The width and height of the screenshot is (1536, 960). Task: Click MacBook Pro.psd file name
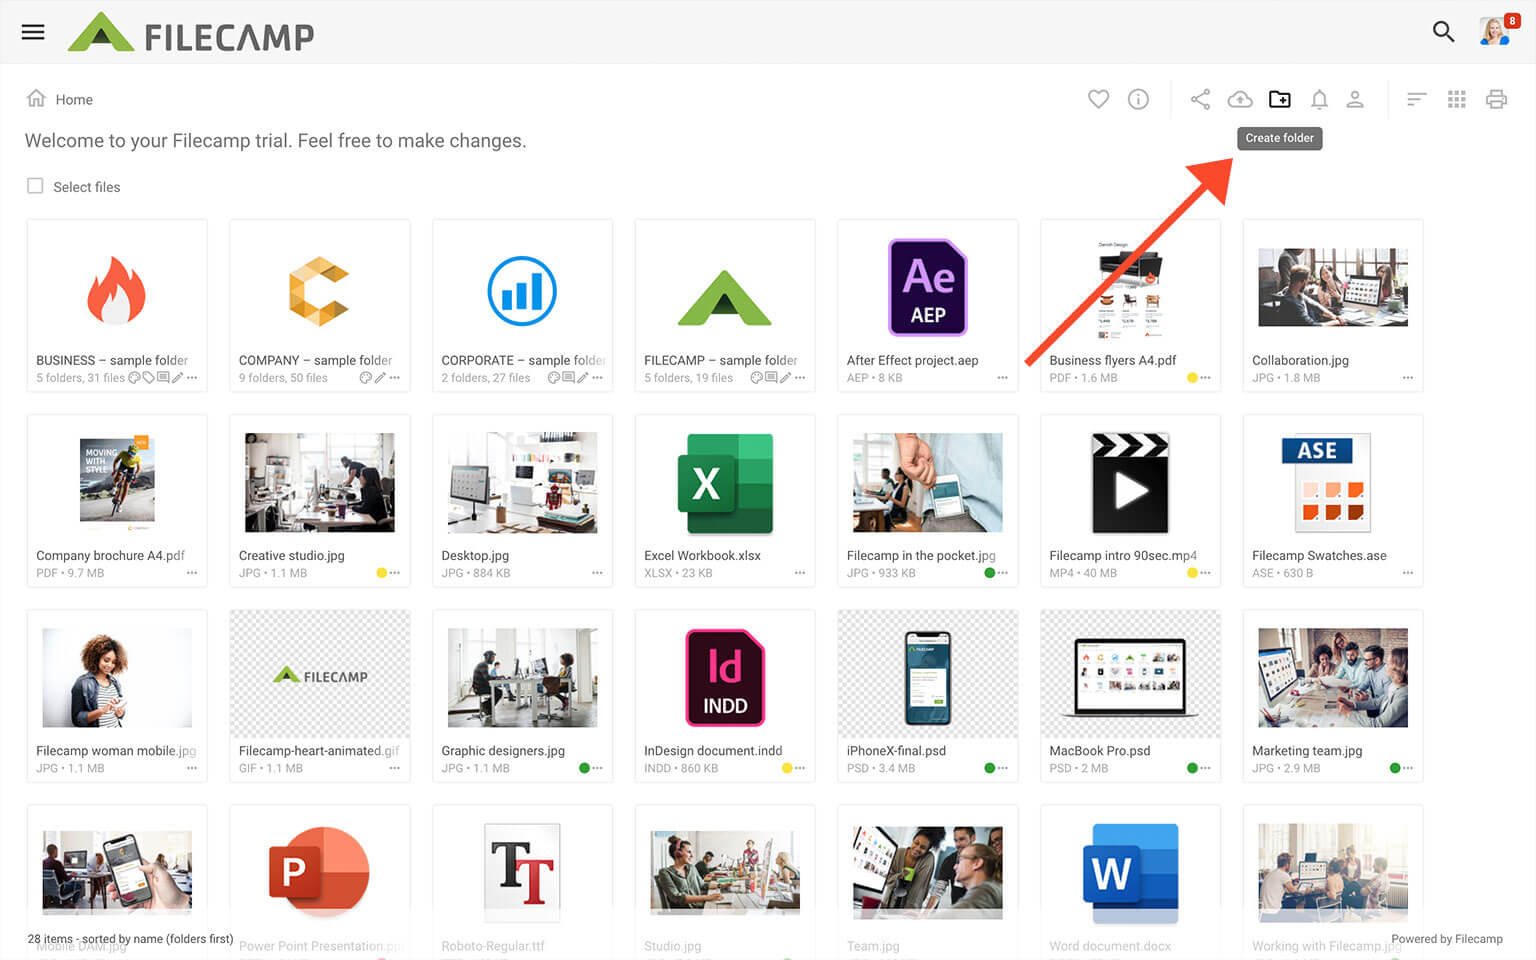[1099, 750]
